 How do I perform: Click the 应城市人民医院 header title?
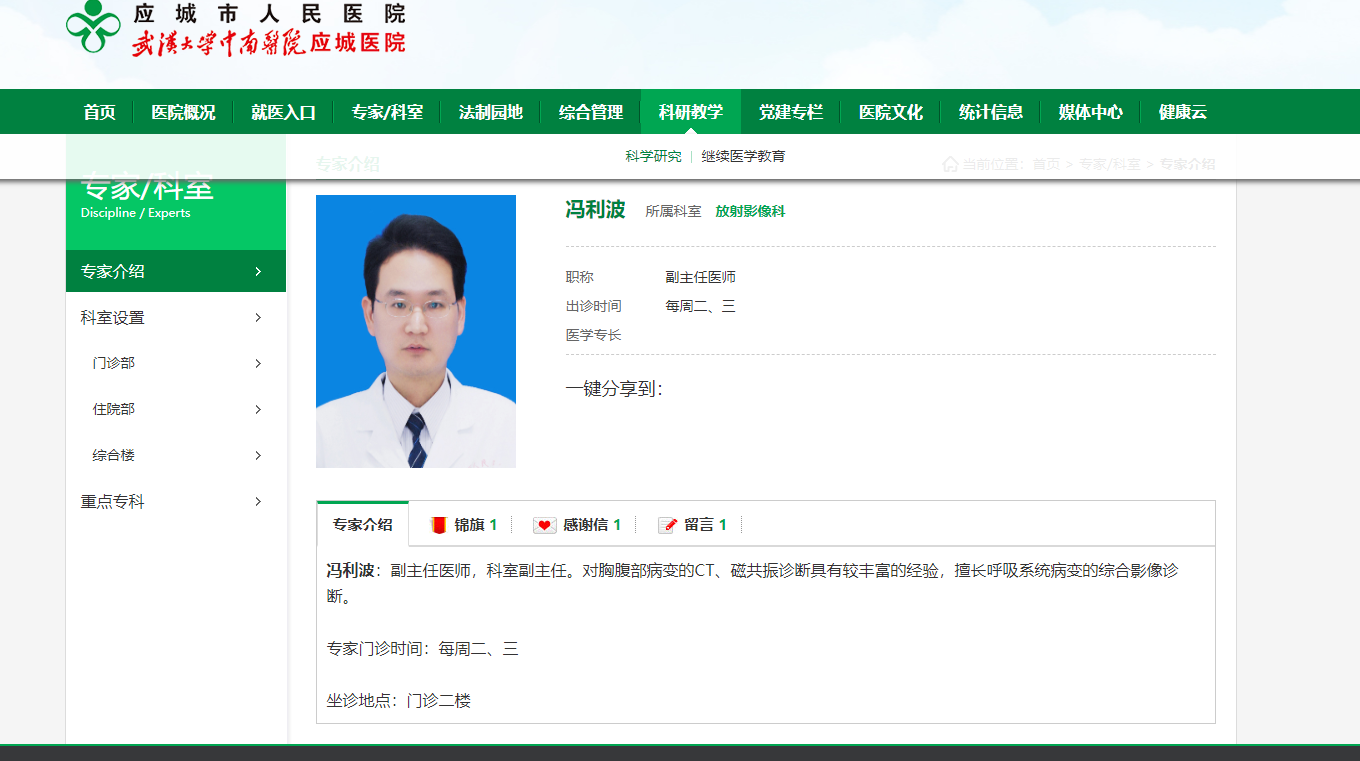[270, 14]
